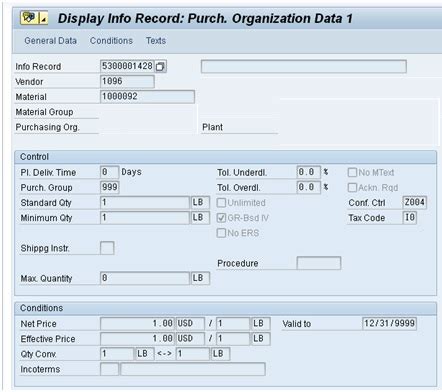Click the Conf. Ctrl field showing Z004
This screenshot has width=442, height=392.
click(x=415, y=202)
